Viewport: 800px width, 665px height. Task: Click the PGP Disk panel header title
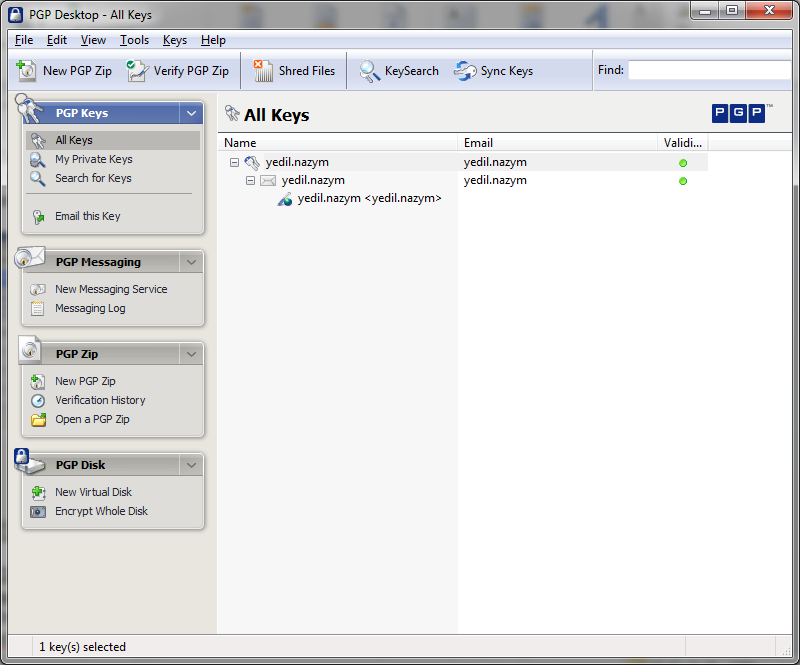pos(80,465)
